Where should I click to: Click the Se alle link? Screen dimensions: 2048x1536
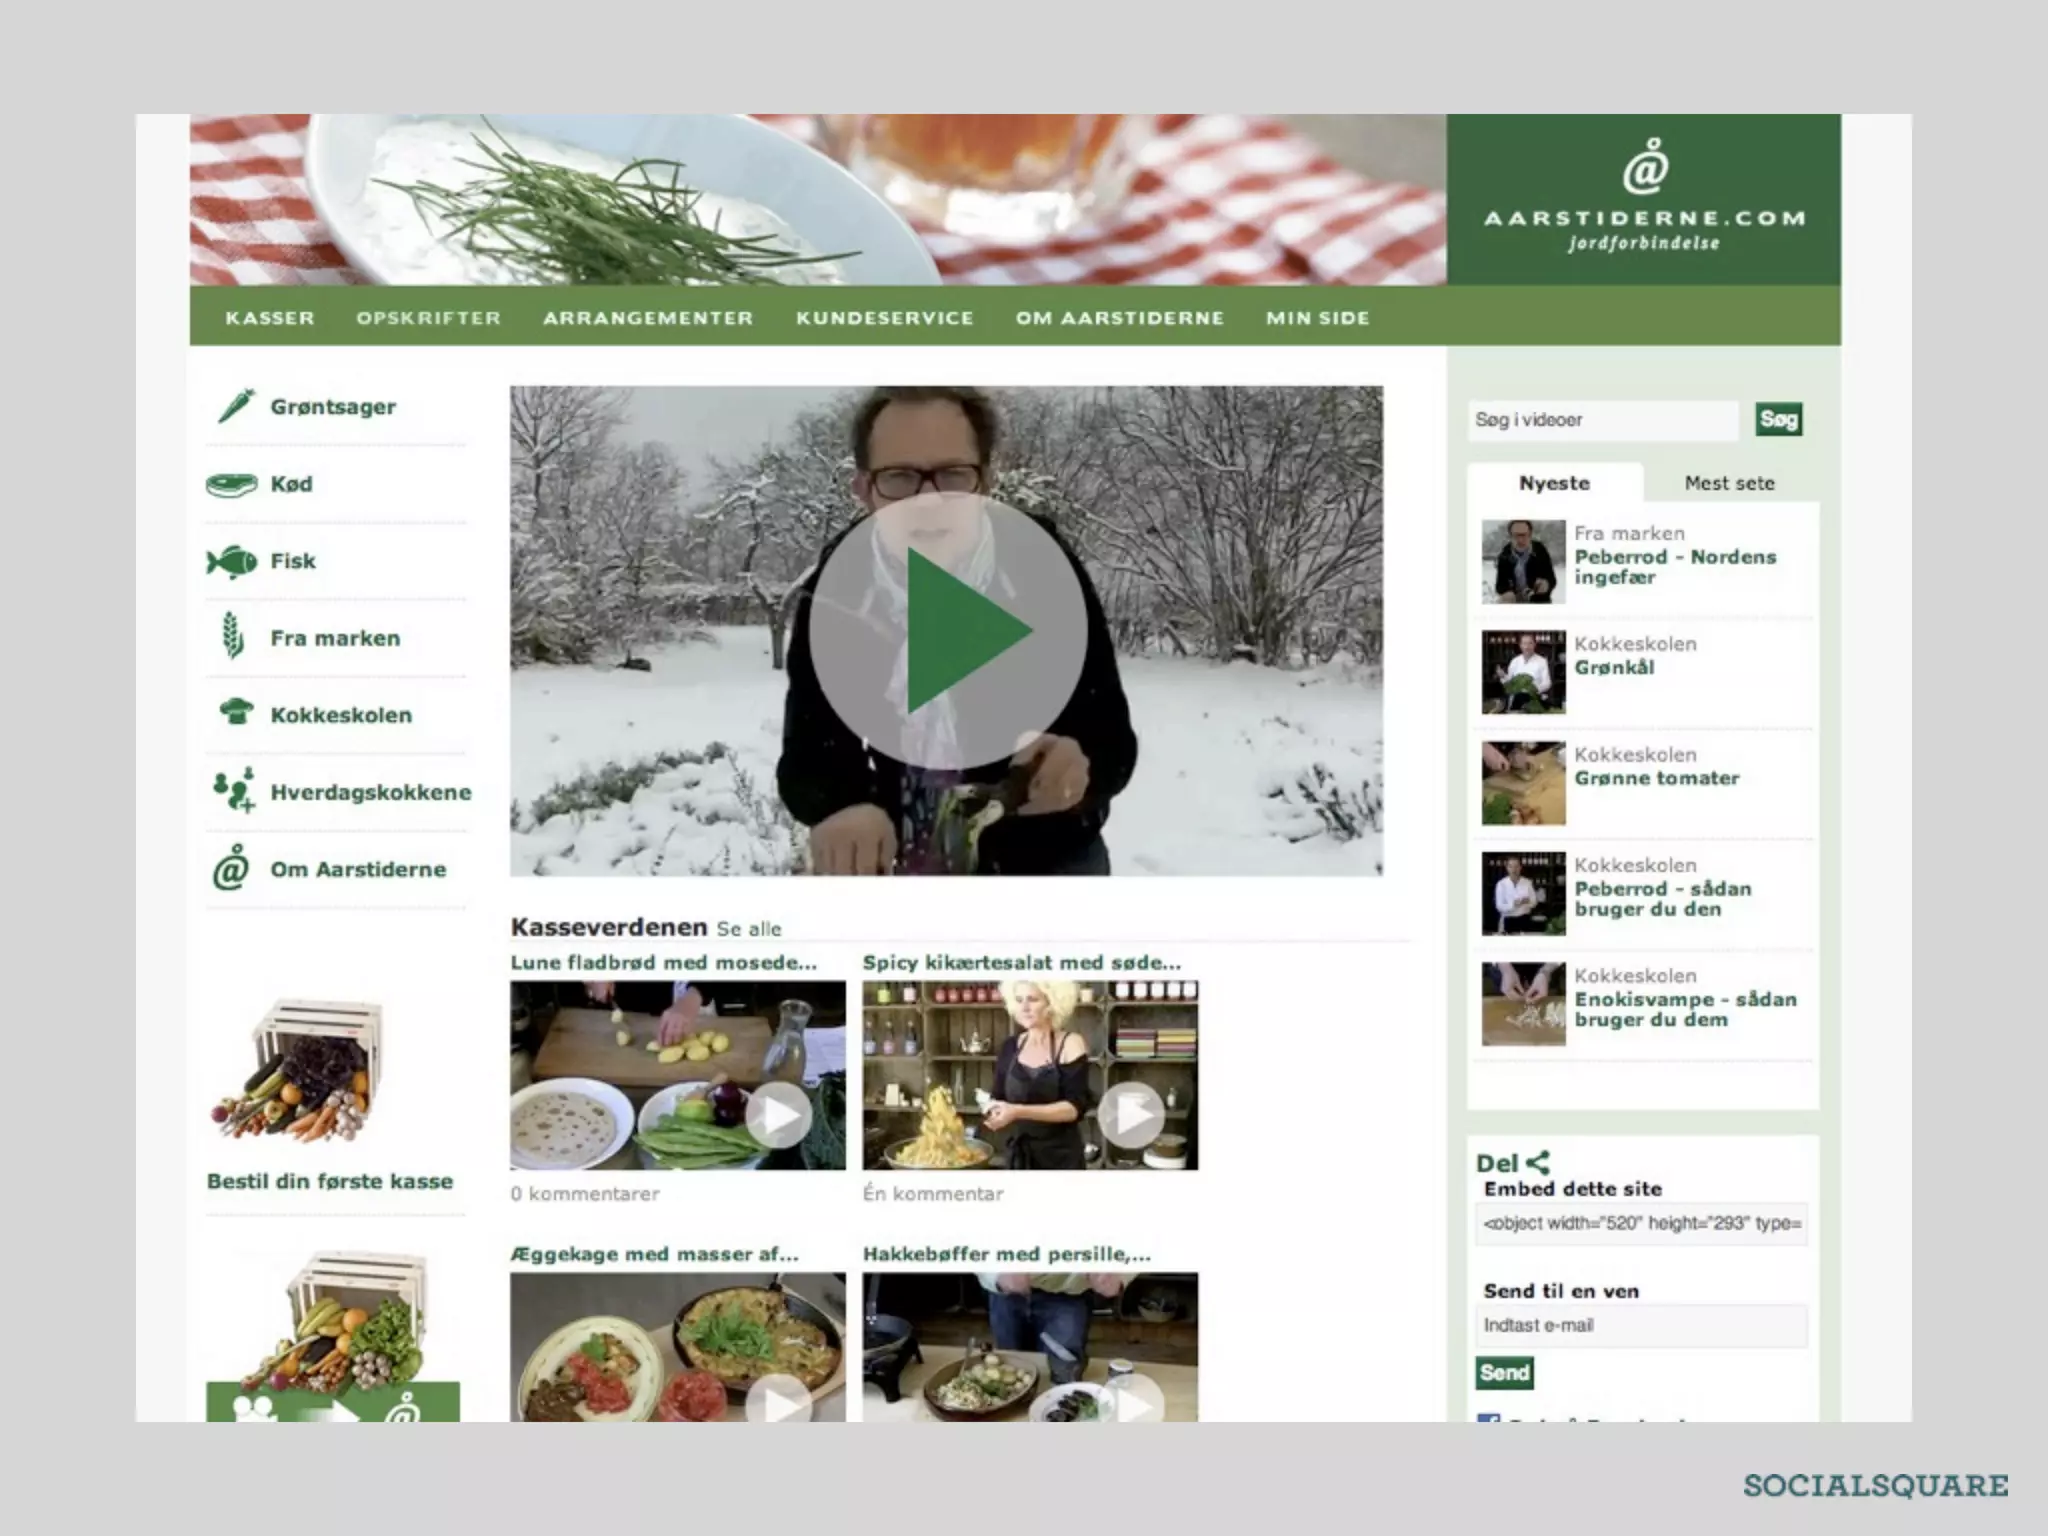749,929
